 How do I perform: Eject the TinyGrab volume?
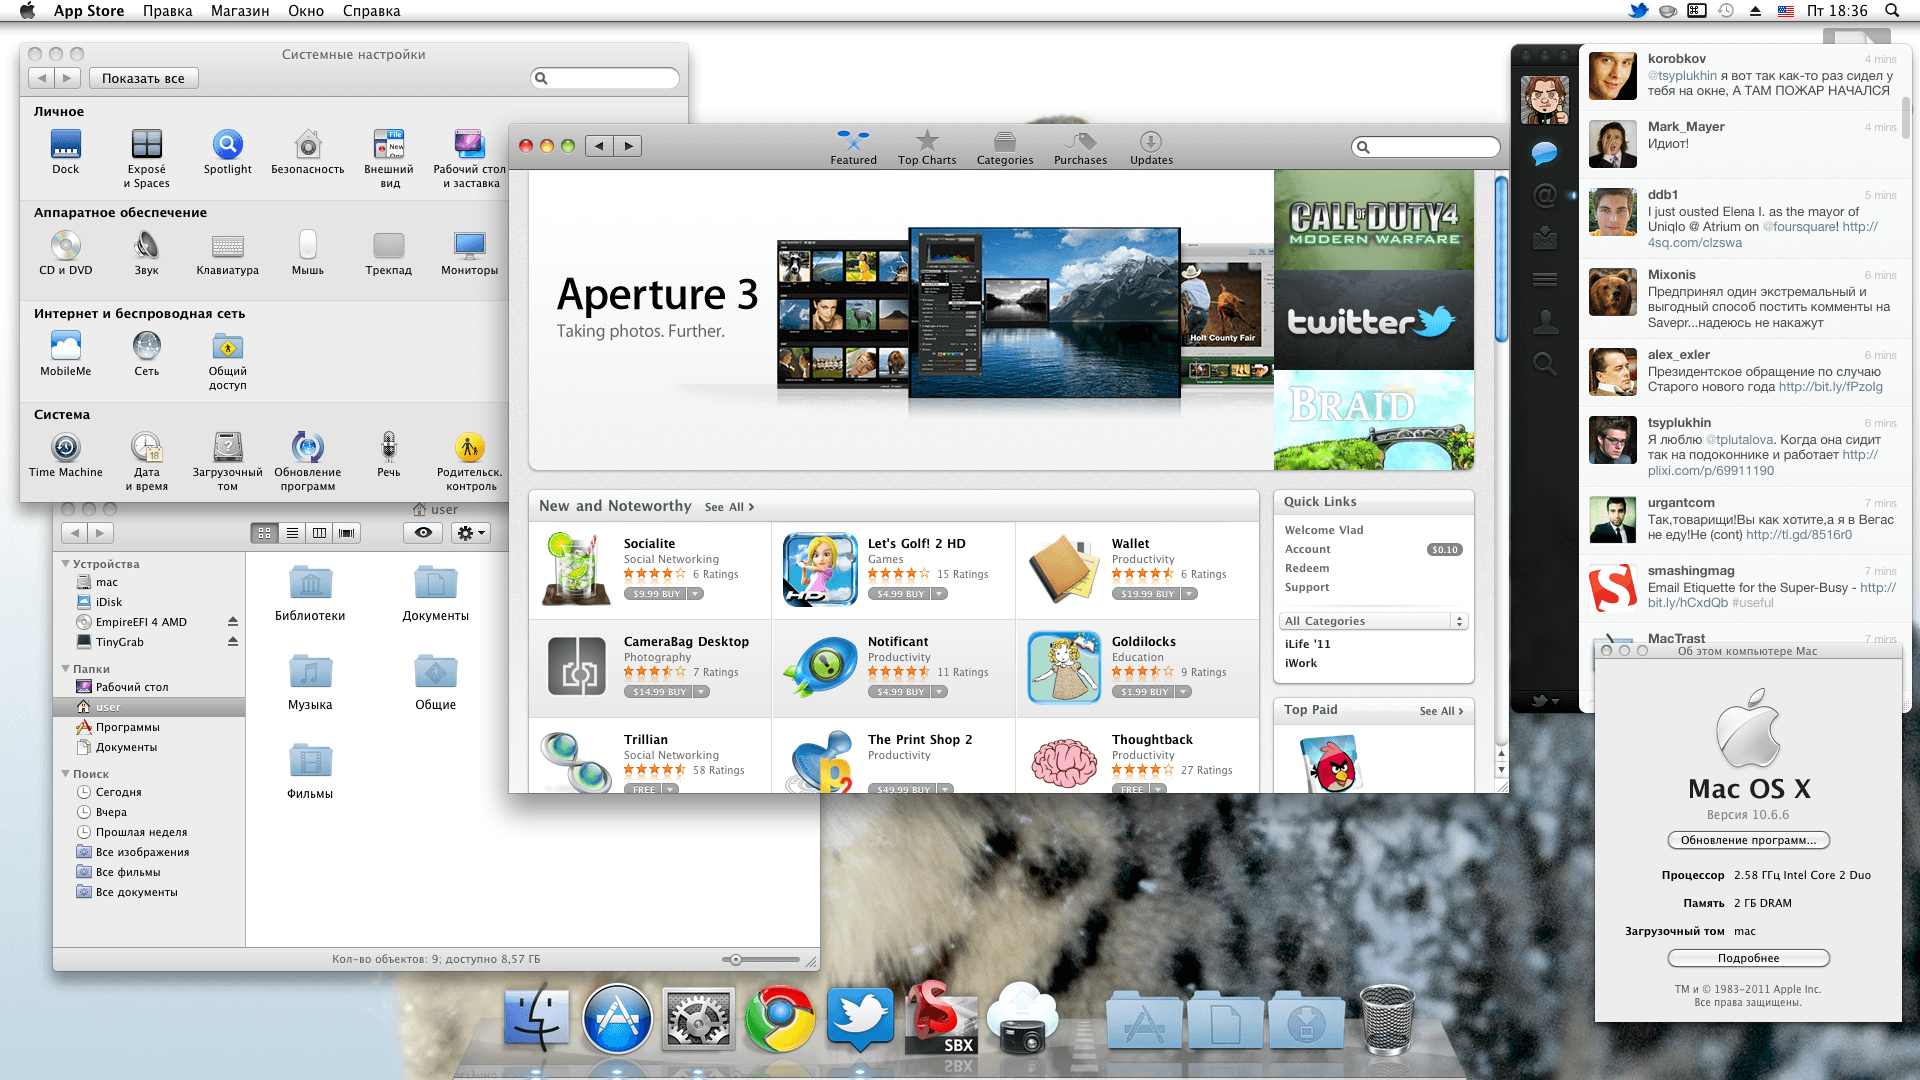point(233,642)
